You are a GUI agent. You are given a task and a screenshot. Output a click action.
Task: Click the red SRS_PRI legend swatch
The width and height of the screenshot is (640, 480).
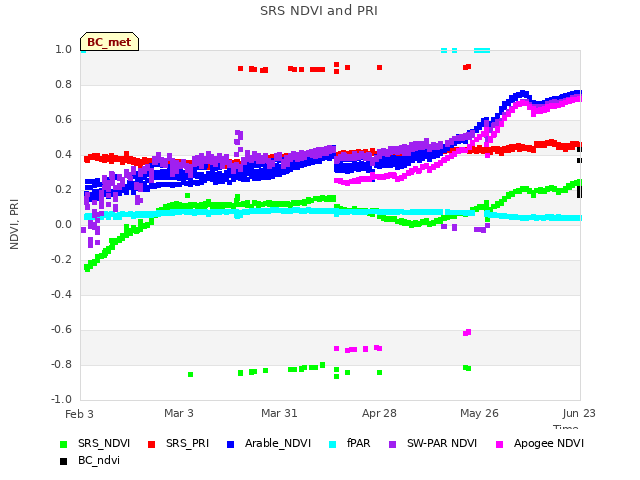point(151,444)
